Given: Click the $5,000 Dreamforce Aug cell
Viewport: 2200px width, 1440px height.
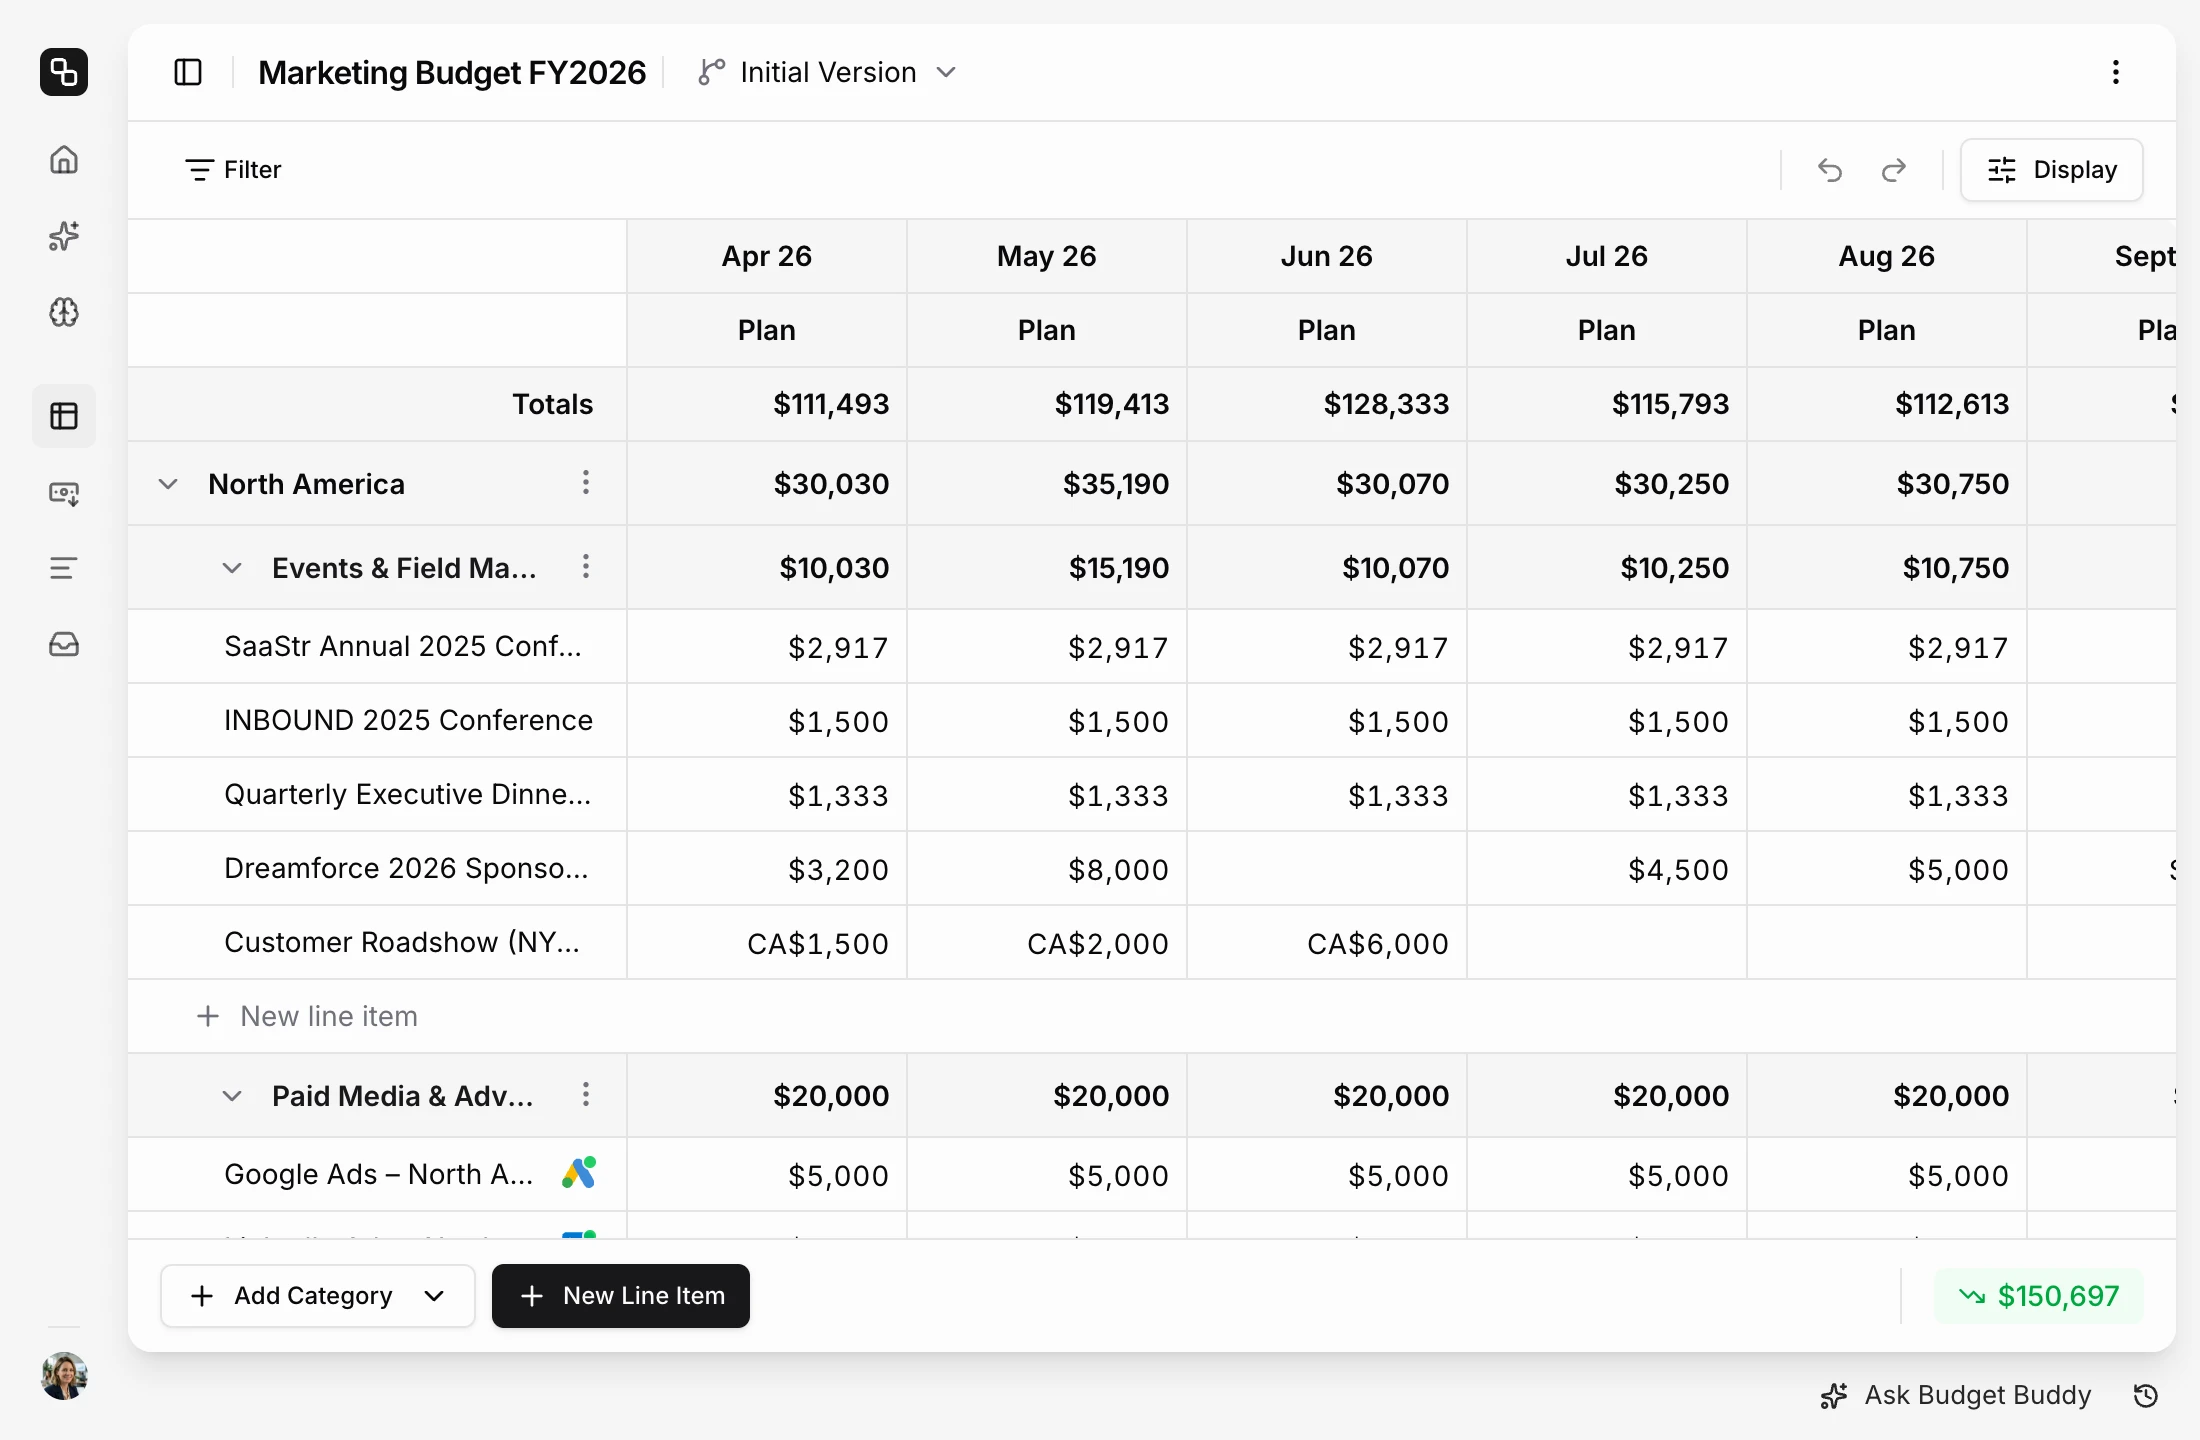Looking at the screenshot, I should (1887, 868).
